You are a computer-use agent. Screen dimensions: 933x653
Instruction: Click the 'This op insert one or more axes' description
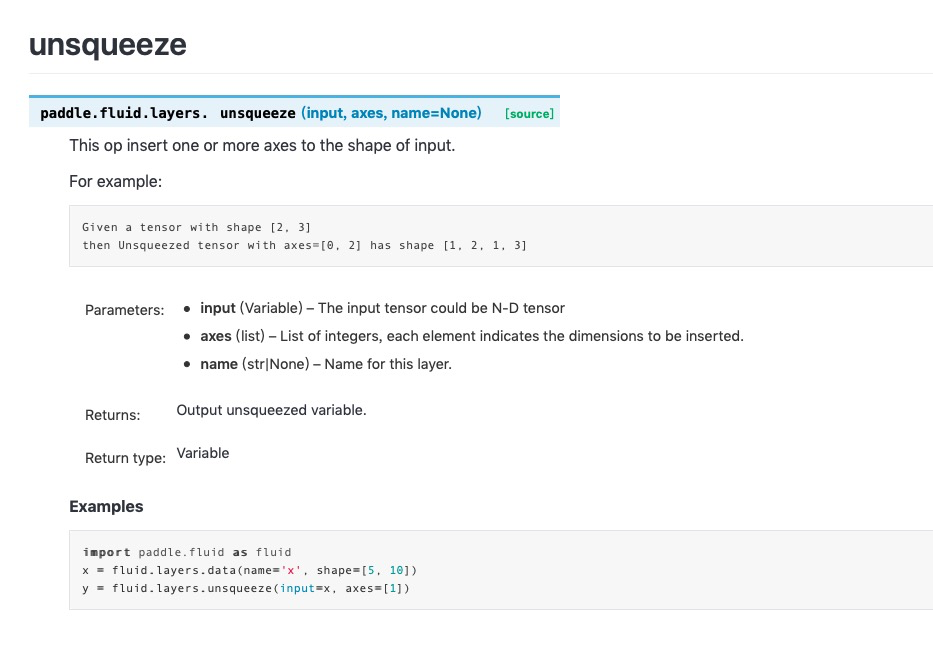coord(262,145)
